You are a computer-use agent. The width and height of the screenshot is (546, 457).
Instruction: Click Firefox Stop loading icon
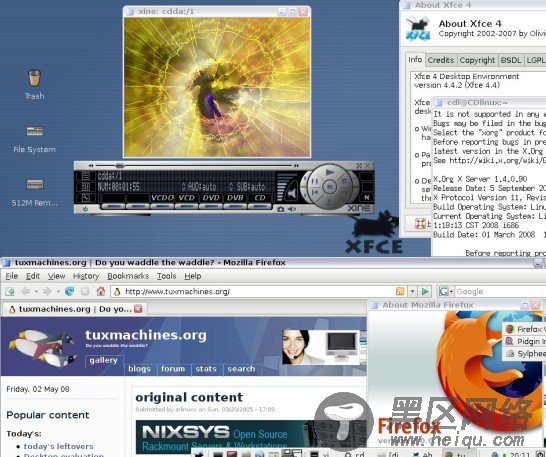(85, 291)
